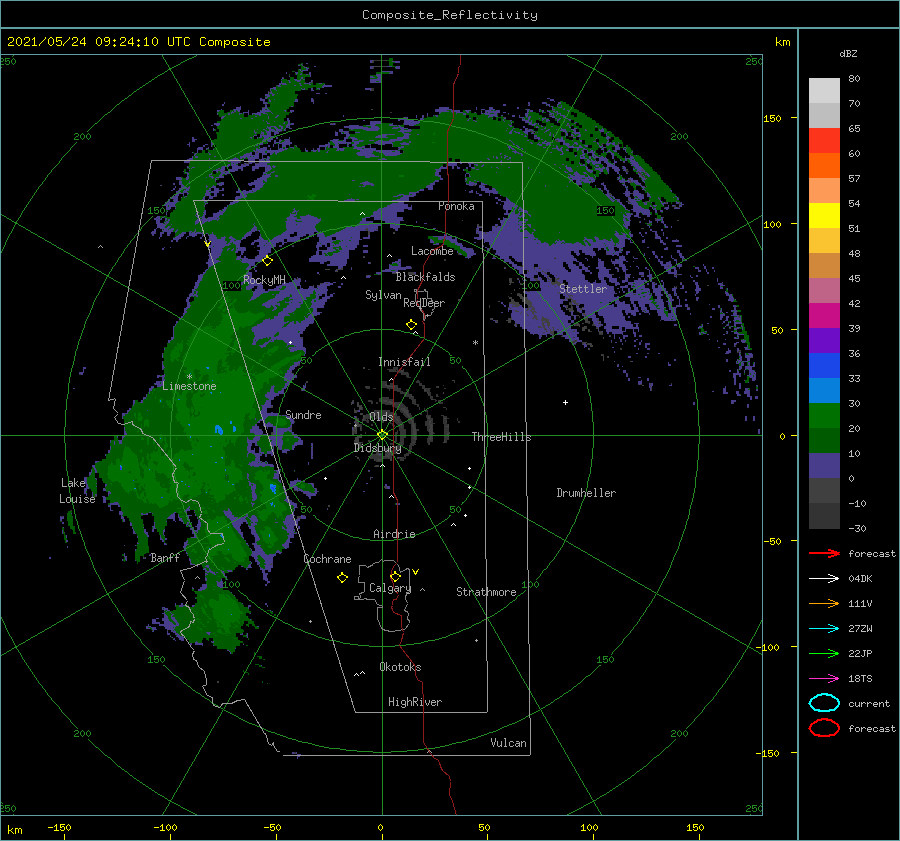Click the red forecast arrow legend icon
The image size is (900, 841).
point(824,553)
